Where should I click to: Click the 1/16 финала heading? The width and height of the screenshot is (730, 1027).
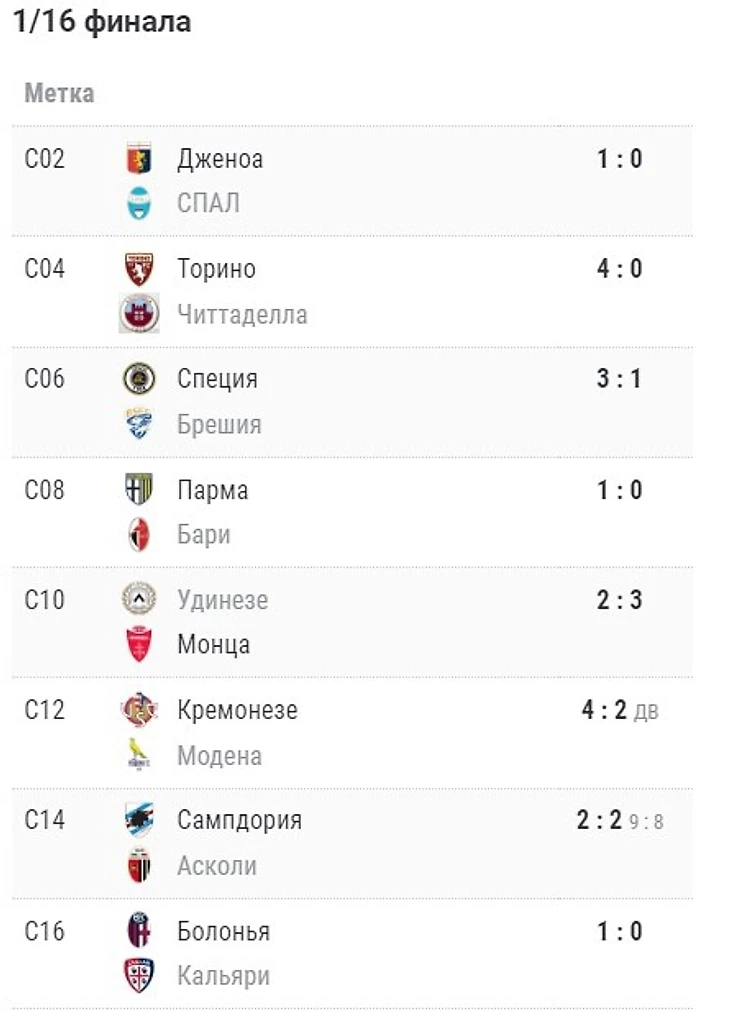point(102,21)
